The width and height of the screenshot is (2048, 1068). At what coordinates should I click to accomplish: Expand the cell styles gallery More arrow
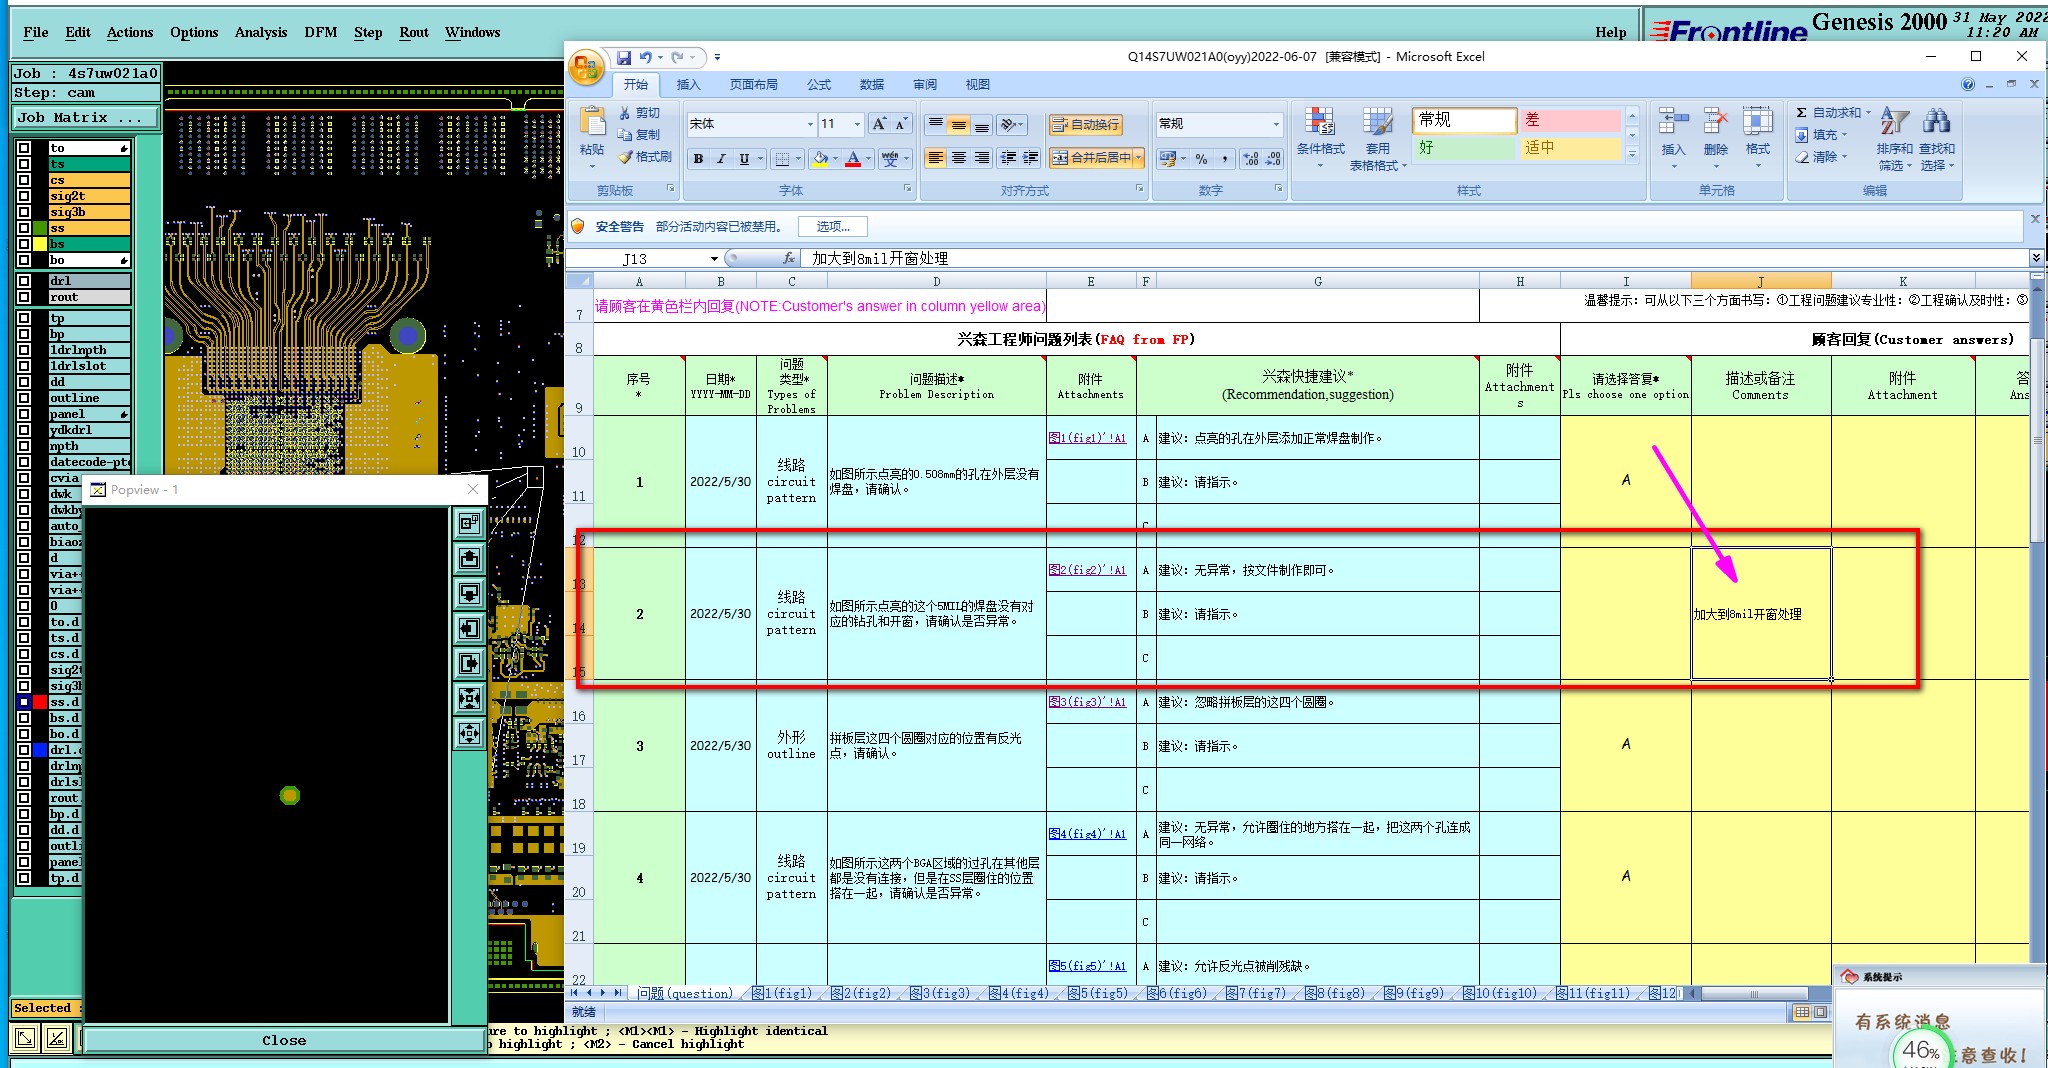point(1632,155)
